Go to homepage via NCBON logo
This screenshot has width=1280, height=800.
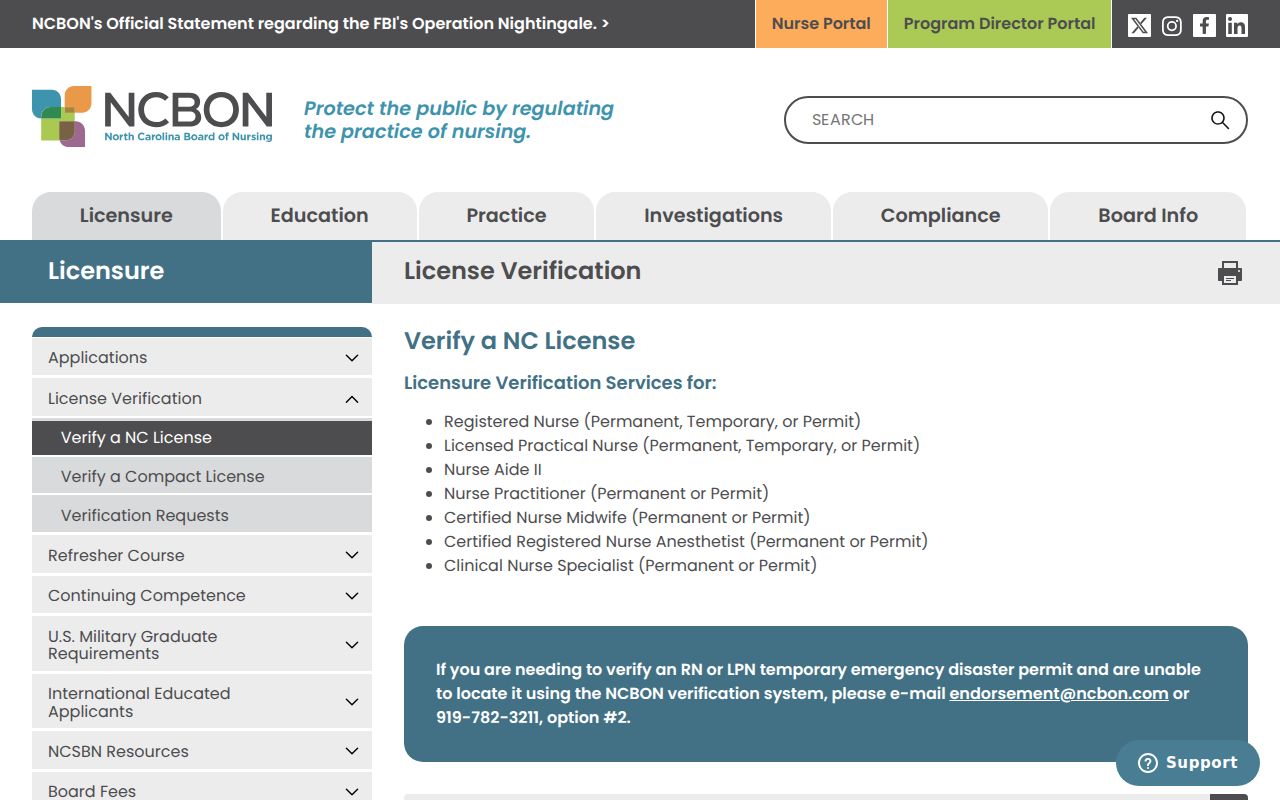152,116
